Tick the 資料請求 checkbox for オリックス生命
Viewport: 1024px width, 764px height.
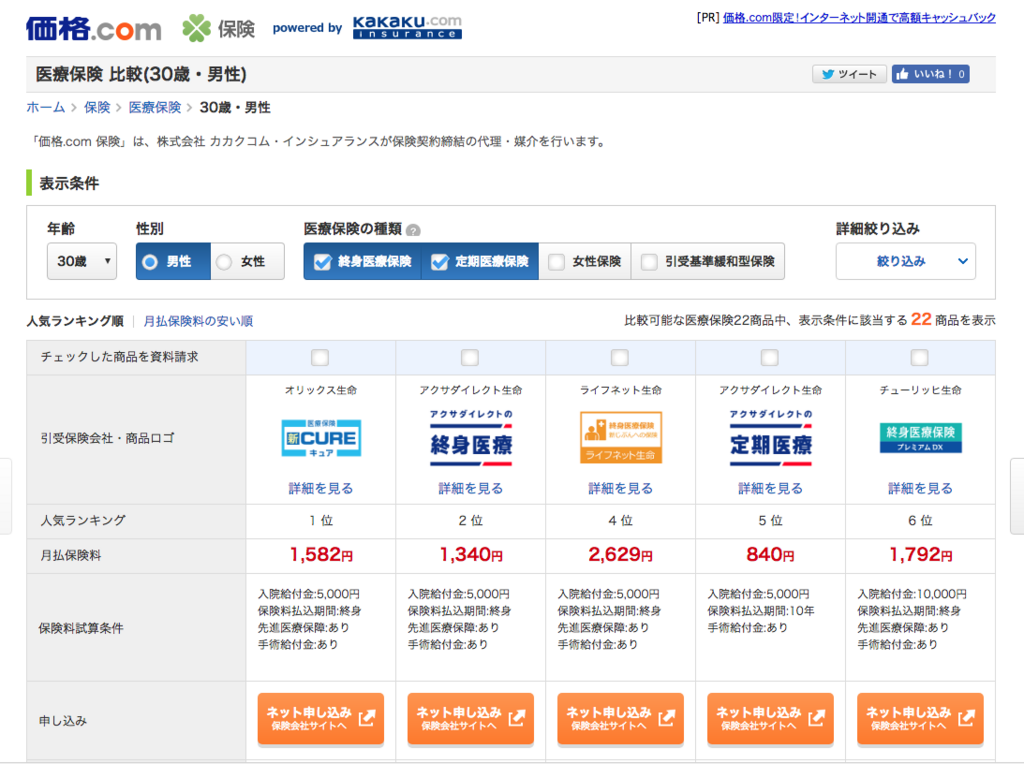[x=320, y=357]
